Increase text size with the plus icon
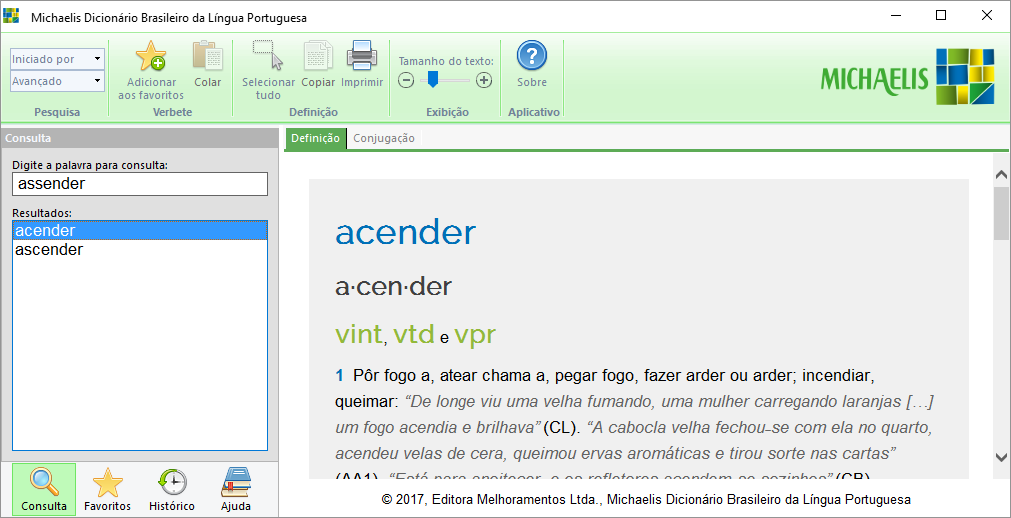This screenshot has height=518, width=1011. 484,81
